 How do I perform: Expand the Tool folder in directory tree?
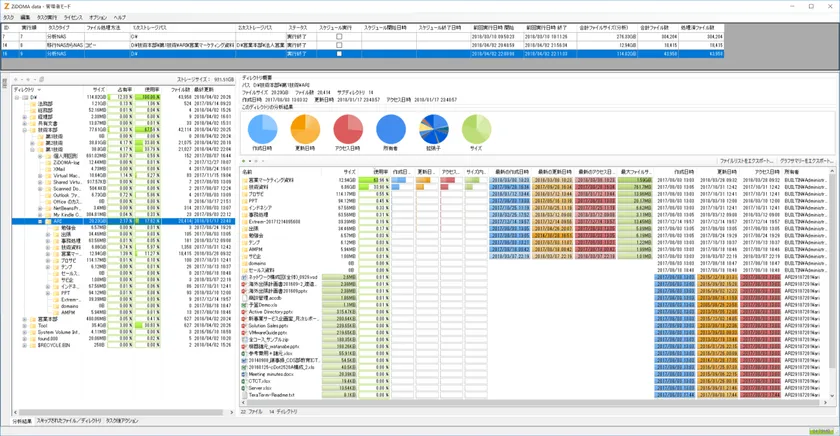(x=26, y=326)
